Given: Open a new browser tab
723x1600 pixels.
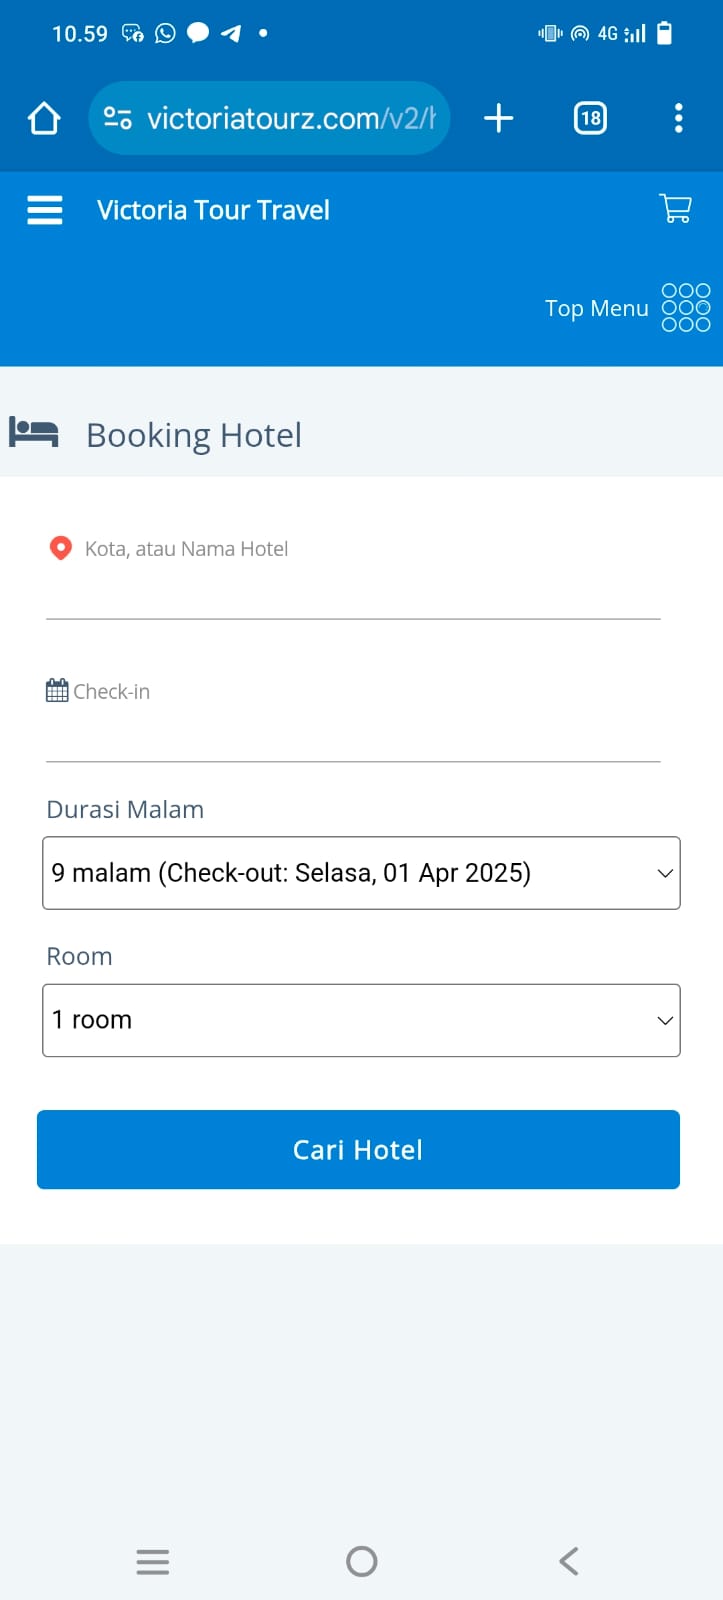Looking at the screenshot, I should pos(498,119).
